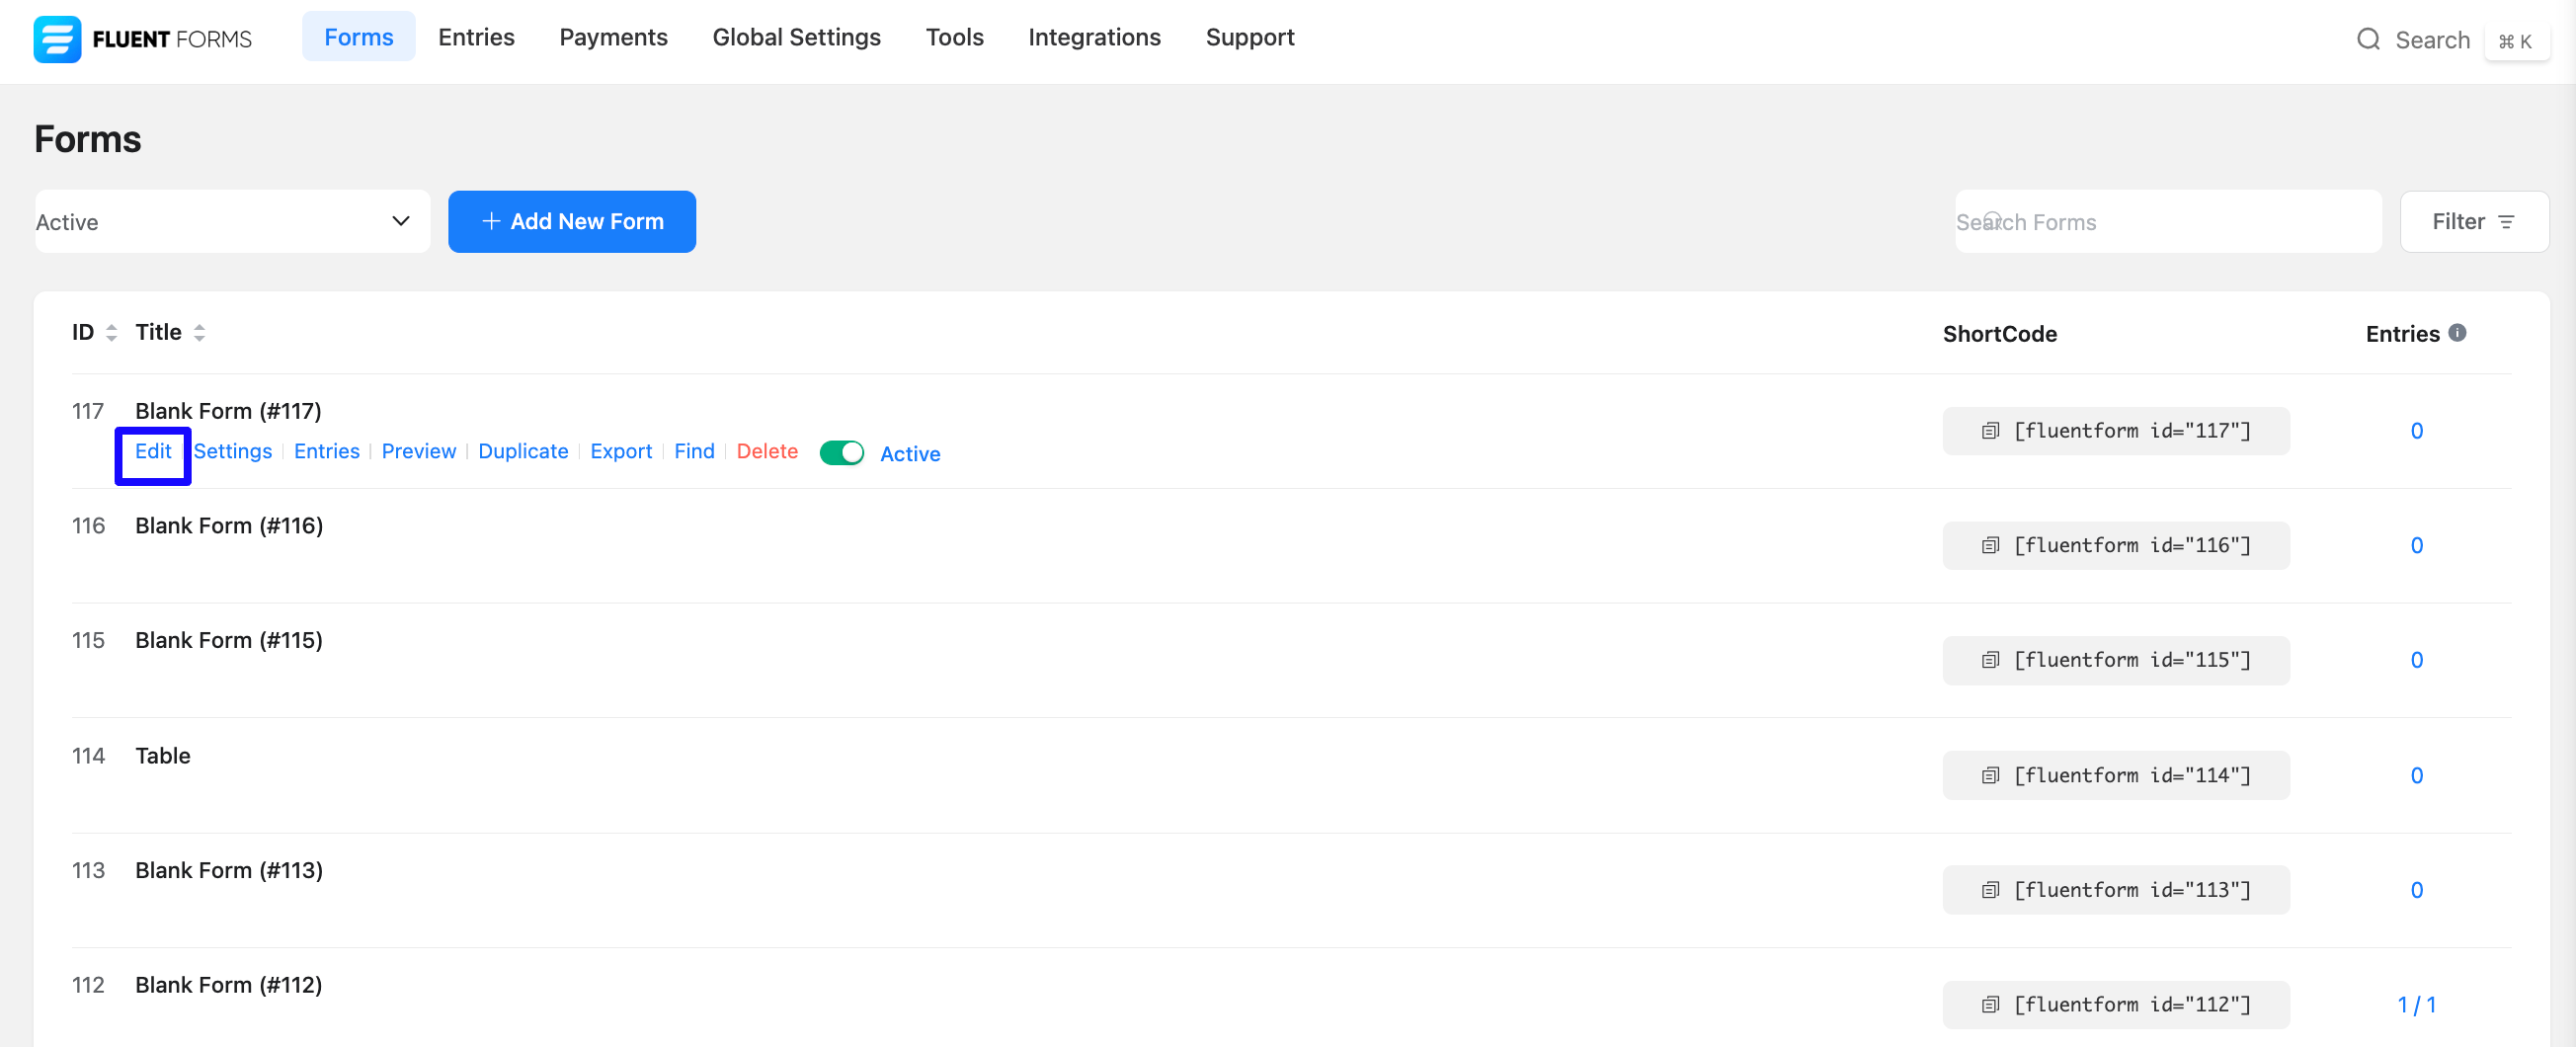Open the Integrations menu item
Viewport: 2576px width, 1047px height.
pos(1094,37)
